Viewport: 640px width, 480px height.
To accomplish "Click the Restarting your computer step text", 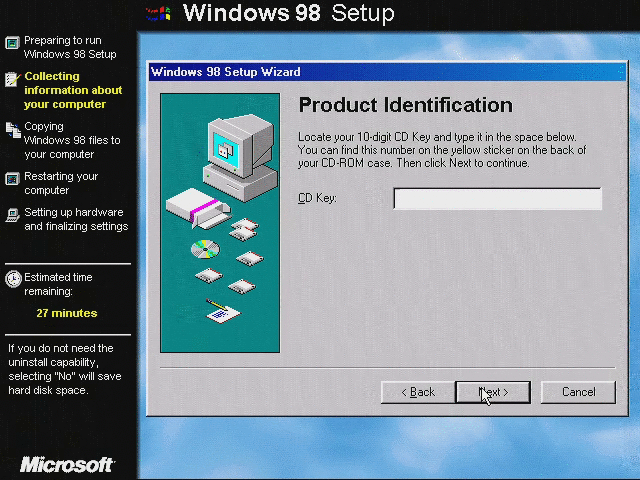I will coord(61,183).
